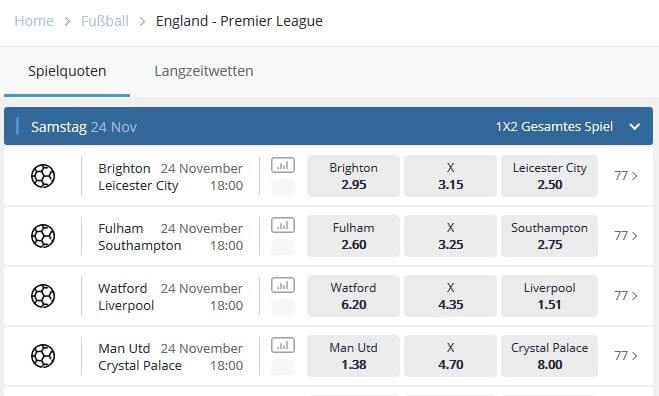Image resolution: width=659 pixels, height=396 pixels.
Task: Expand 77 more markets for Watford match
Action: [626, 296]
